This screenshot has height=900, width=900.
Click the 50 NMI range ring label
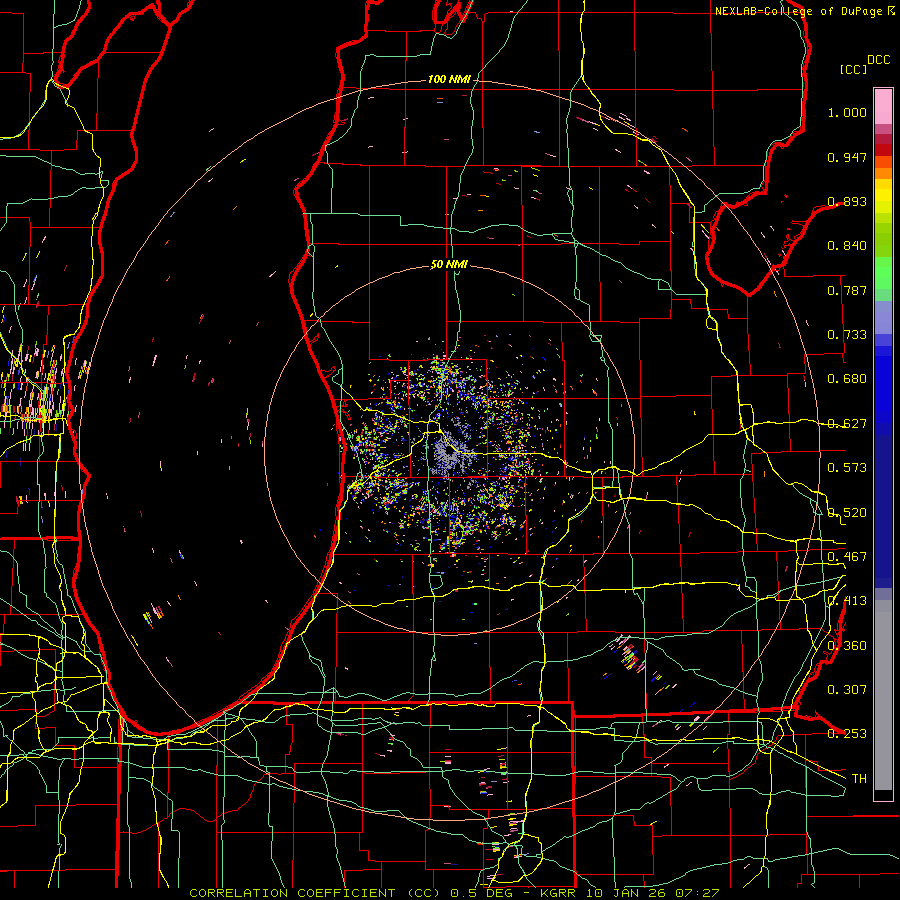[449, 265]
